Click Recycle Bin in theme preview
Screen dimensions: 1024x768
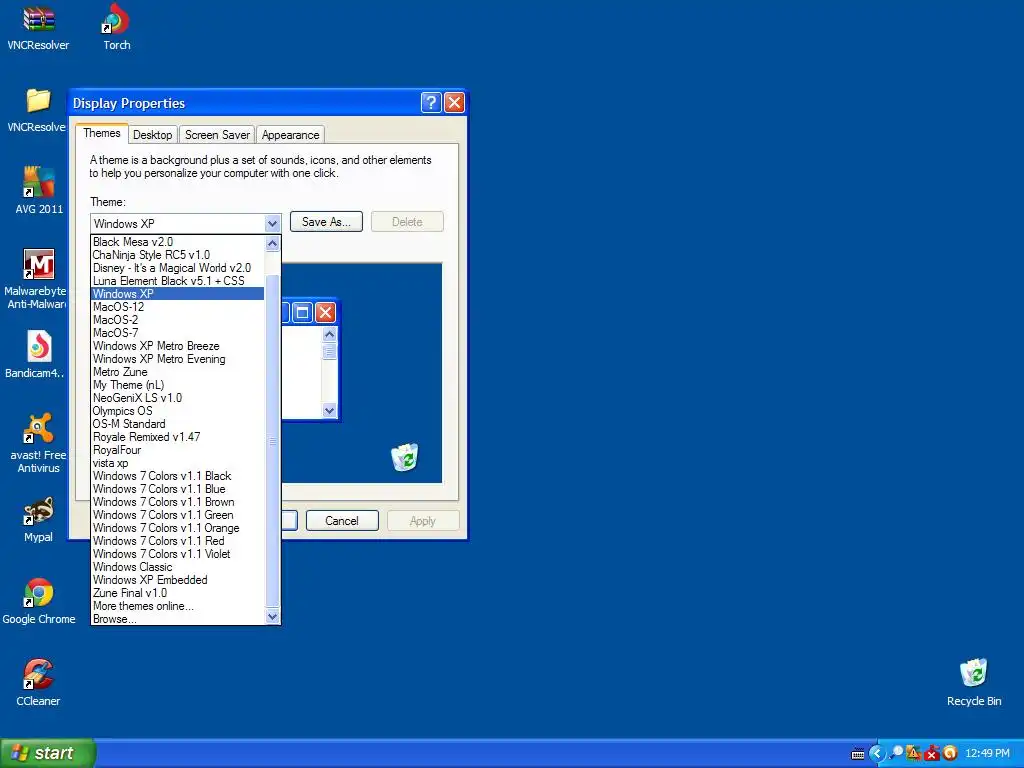(405, 456)
